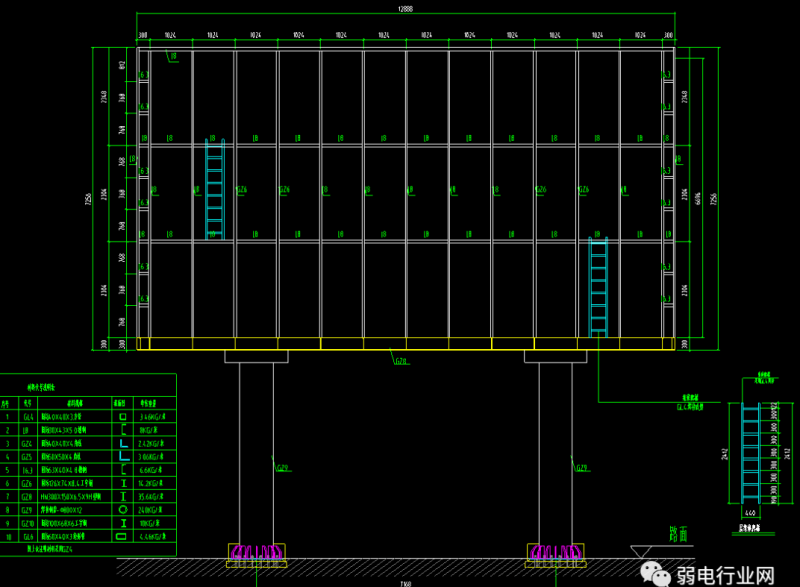This screenshot has height=587, width=800.
Task: Click the GZ9 label on the left column
Action: point(281,466)
